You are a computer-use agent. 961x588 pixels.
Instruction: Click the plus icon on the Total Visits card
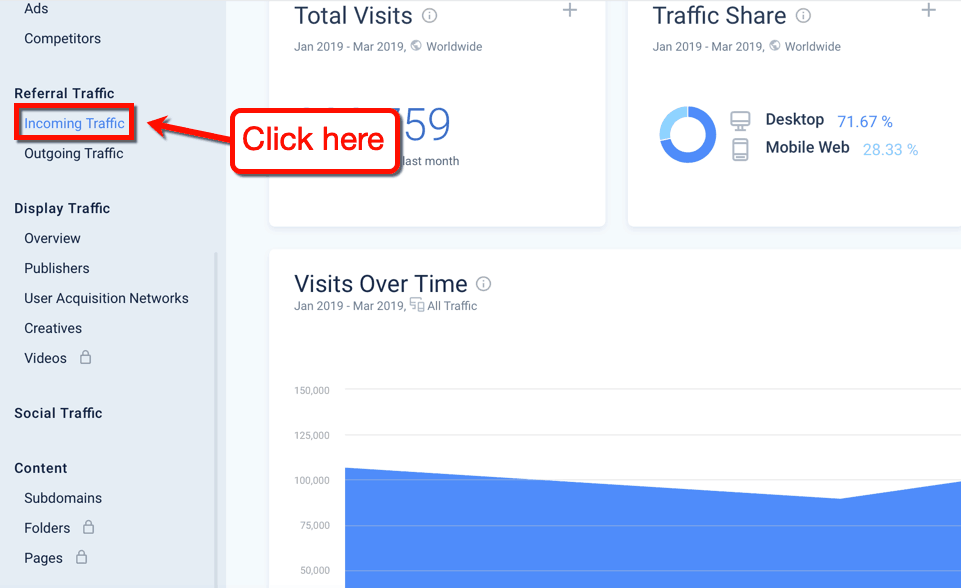[569, 11]
